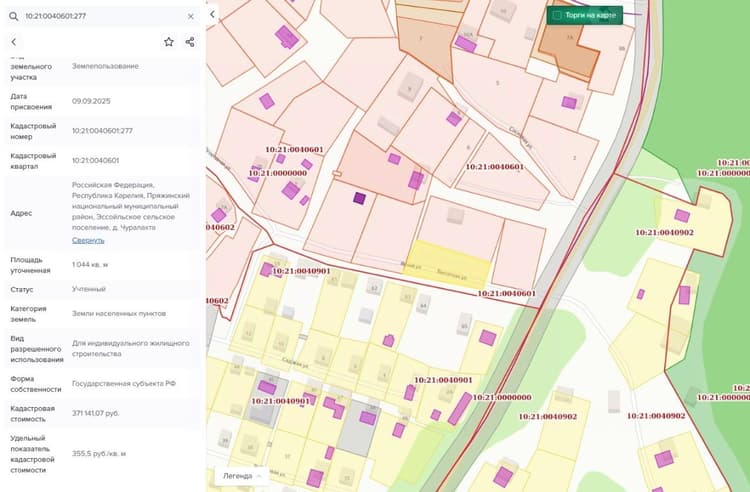750x492 pixels.
Task: Collapse the side panel with chevron
Action: 212,14
